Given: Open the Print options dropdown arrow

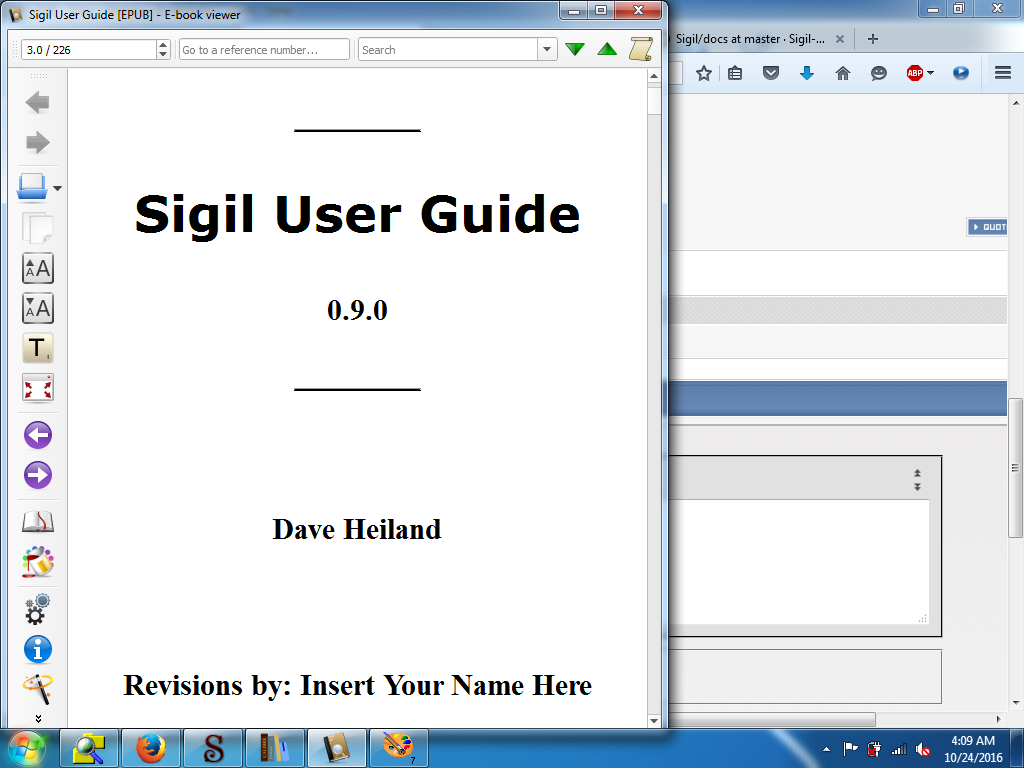Looking at the screenshot, I should [57, 188].
